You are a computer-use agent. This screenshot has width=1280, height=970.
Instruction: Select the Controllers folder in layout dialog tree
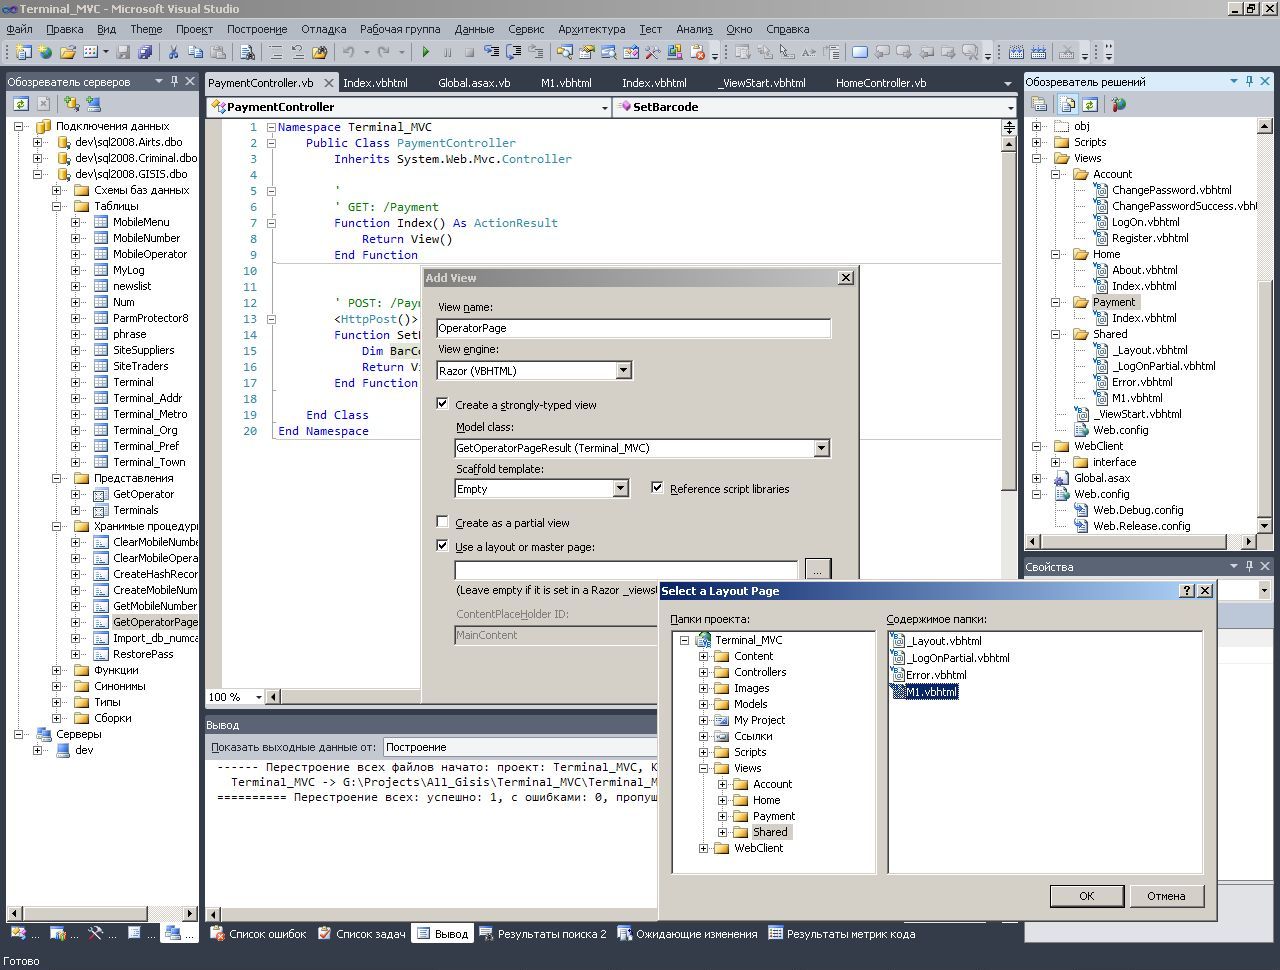pyautogui.click(x=759, y=672)
